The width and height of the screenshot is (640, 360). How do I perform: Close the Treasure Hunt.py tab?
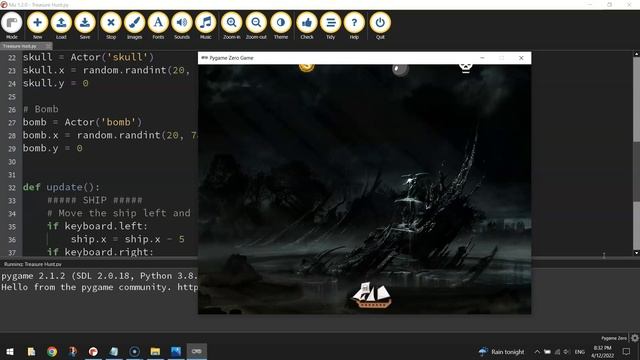(49, 46)
